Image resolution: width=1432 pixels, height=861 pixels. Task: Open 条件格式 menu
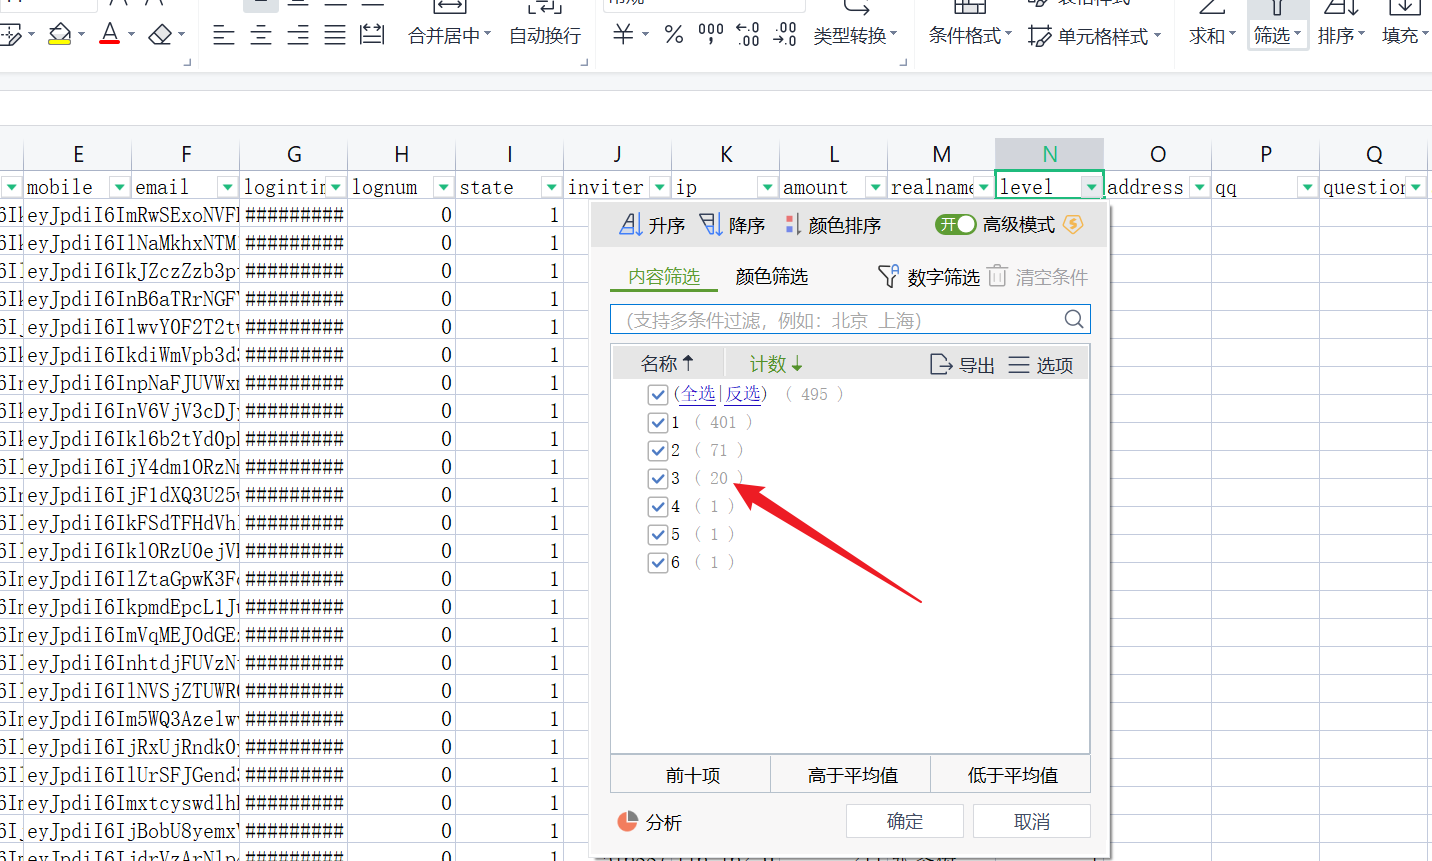pyautogui.click(x=970, y=35)
